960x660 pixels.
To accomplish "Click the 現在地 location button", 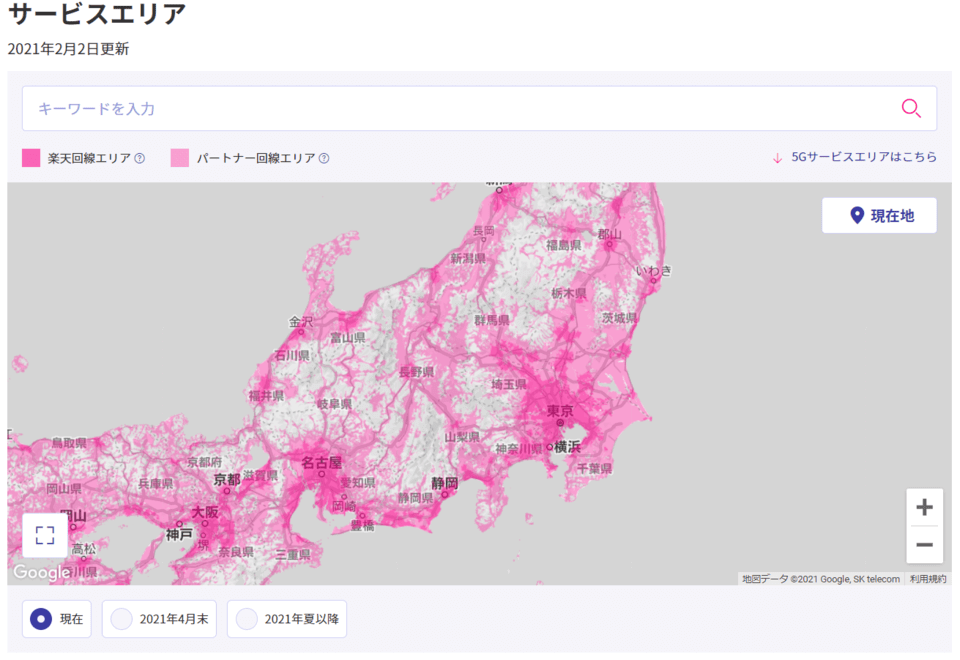I will click(x=879, y=216).
